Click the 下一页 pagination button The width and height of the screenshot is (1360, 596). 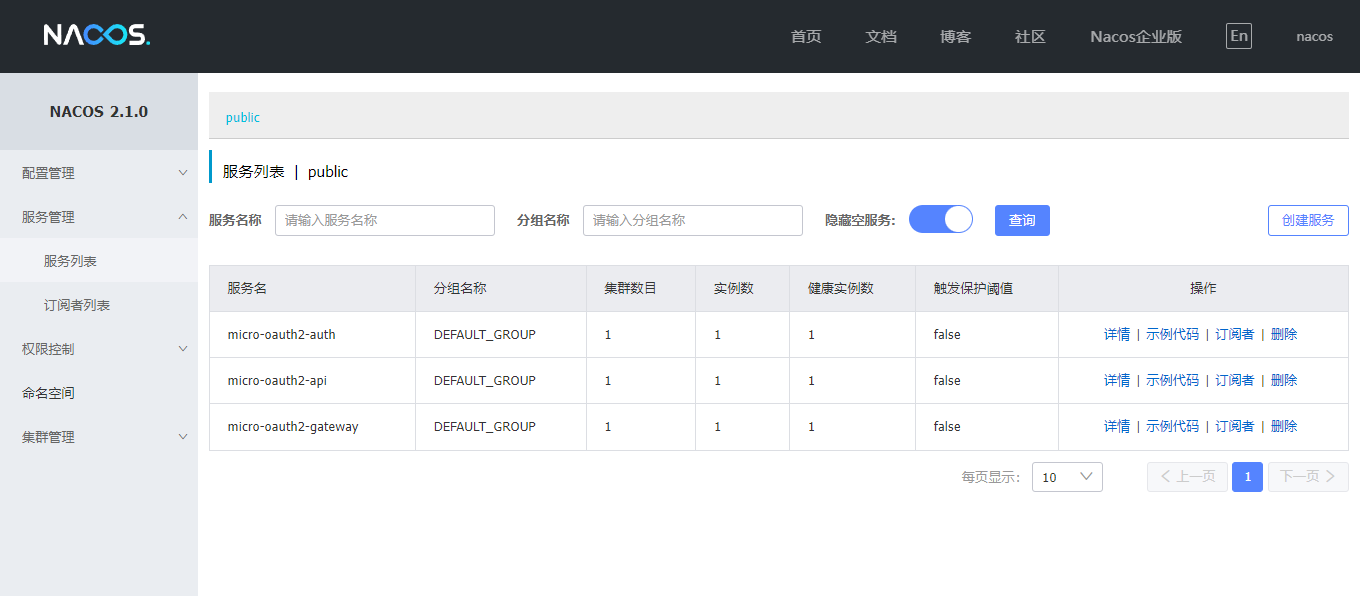click(x=1308, y=477)
